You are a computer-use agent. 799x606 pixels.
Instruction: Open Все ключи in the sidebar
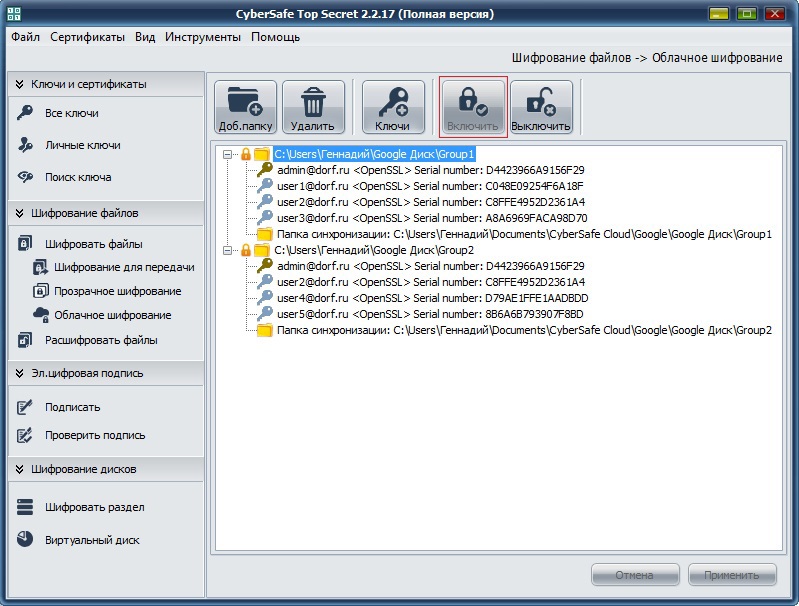pos(72,113)
